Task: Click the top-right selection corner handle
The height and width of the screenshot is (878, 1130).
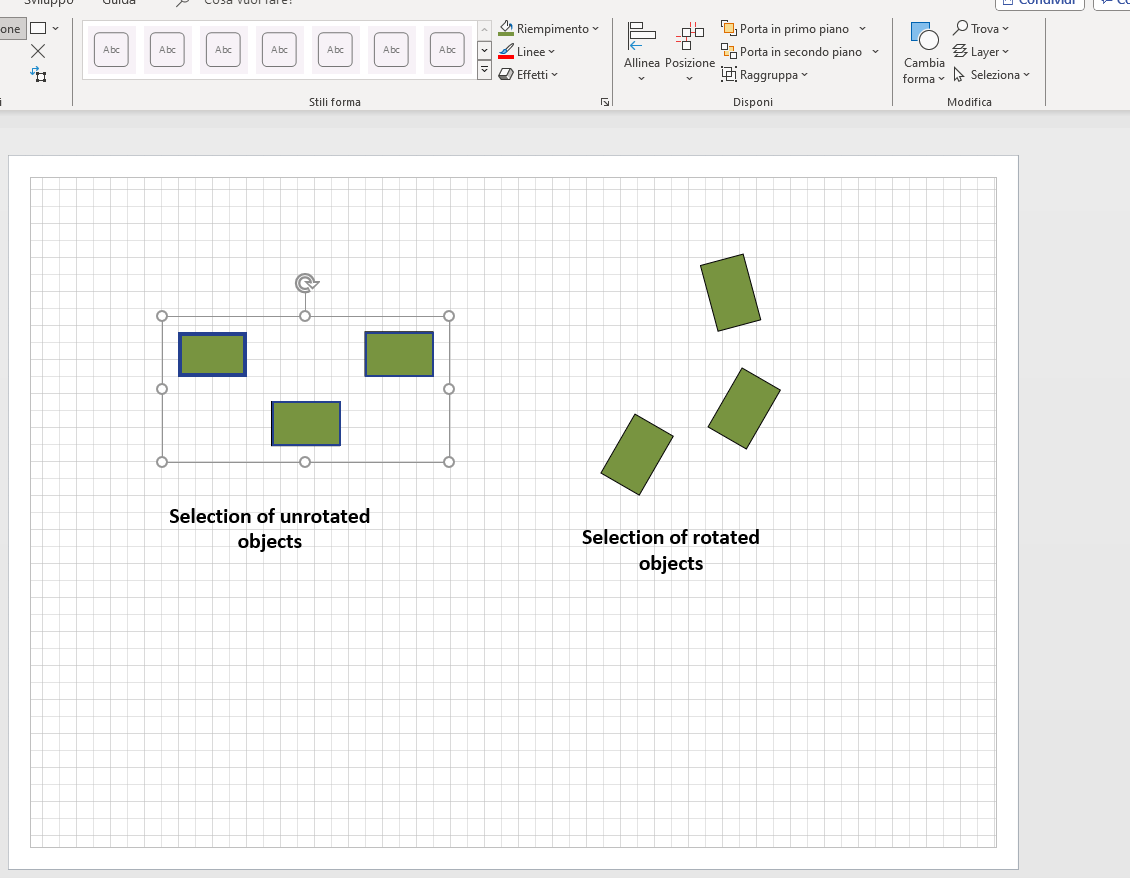Action: click(x=449, y=316)
